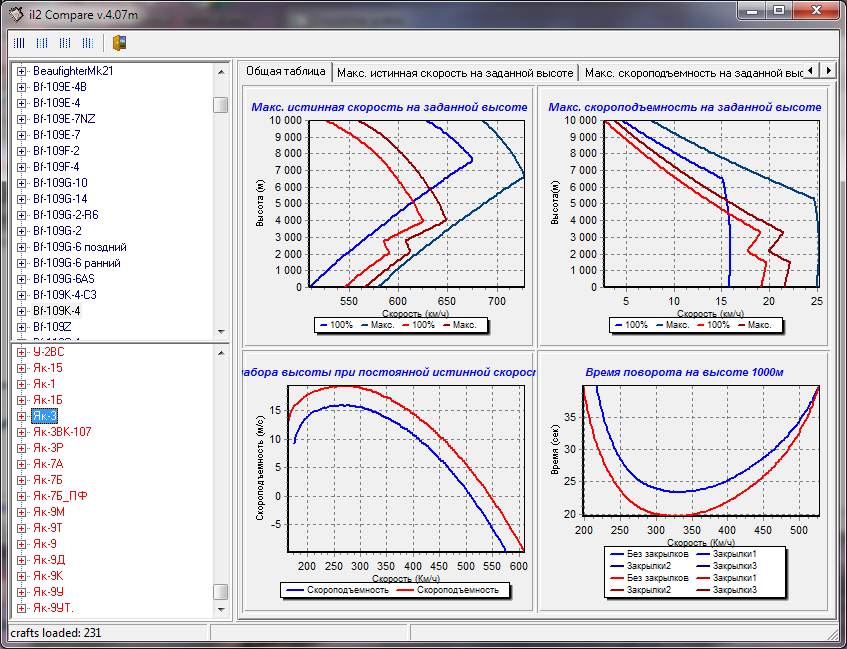The width and height of the screenshot is (847, 649).
Task: Click the lower list scrollbar thumb
Action: point(221,591)
